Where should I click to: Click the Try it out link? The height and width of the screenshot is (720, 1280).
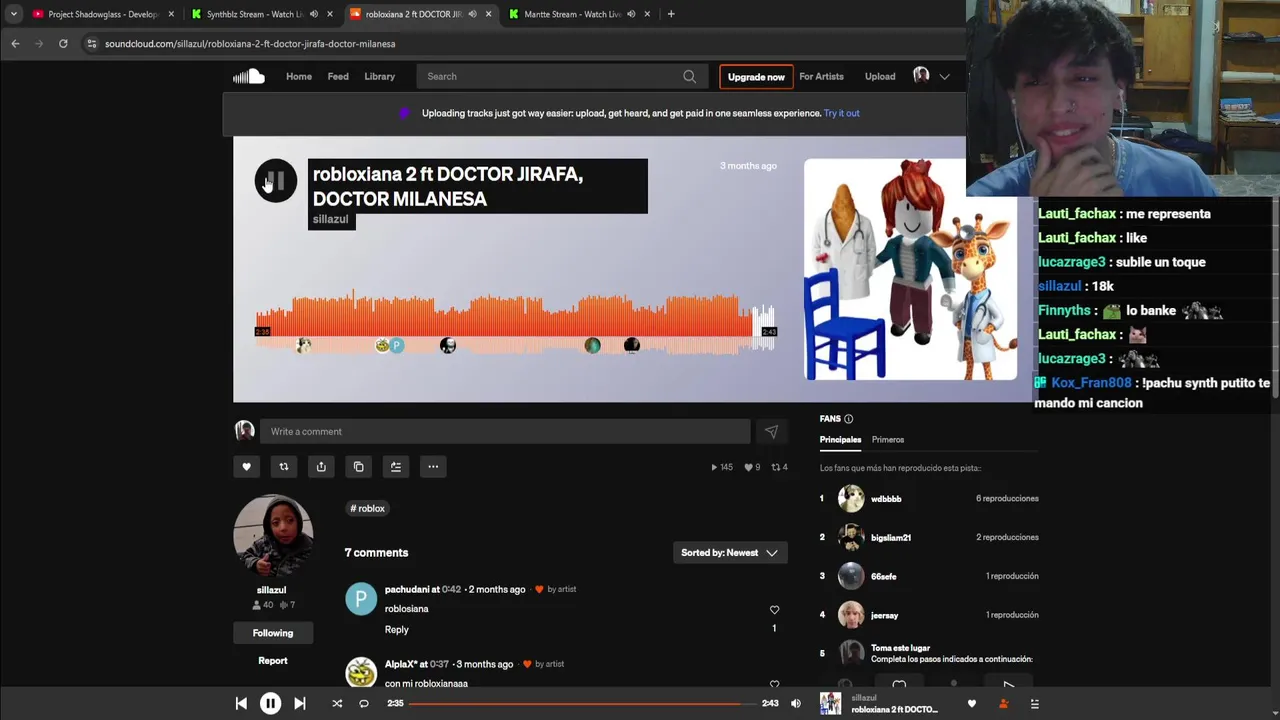click(842, 113)
